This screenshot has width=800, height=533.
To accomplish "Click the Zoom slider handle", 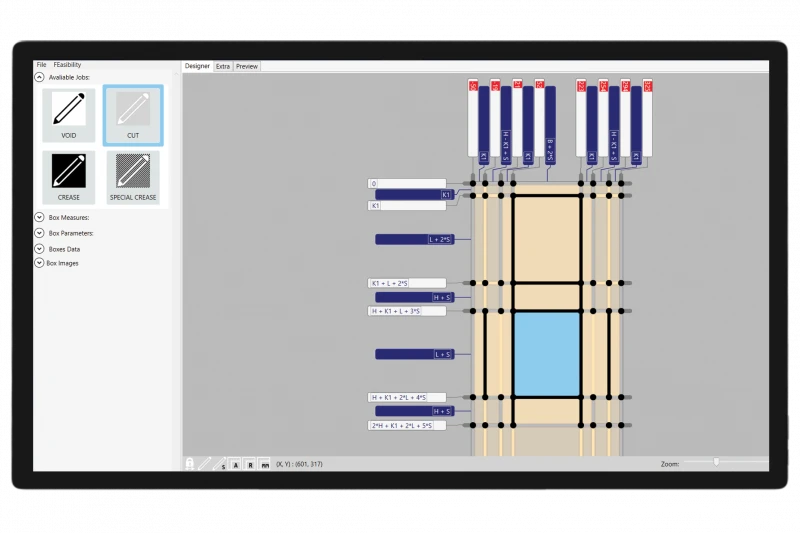I will [x=715, y=462].
